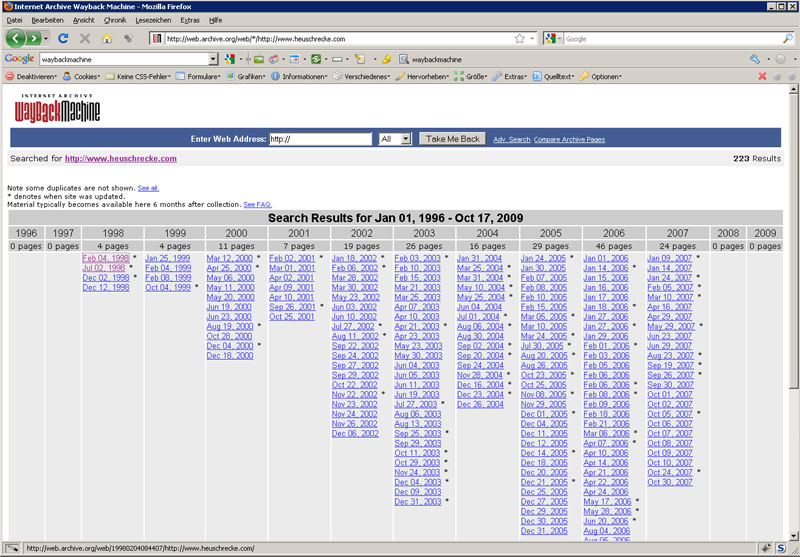Viewport: 800px width, 557px height.
Task: Click the site identity icon in the address bar
Action: pos(157,39)
